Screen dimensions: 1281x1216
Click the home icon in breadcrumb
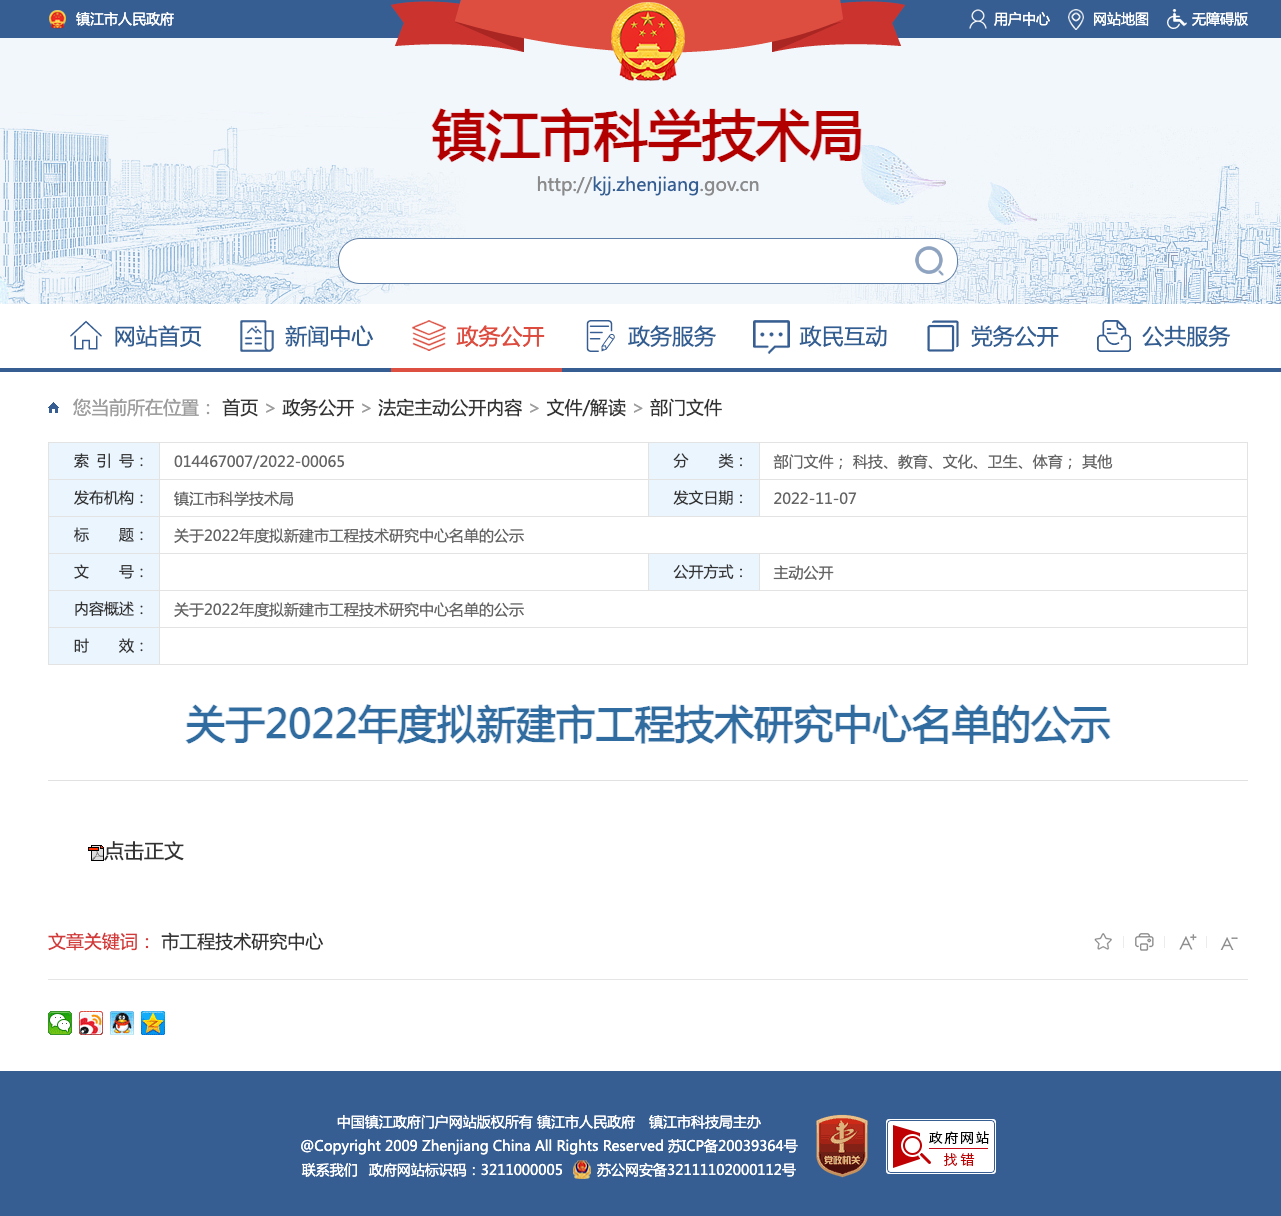click(x=54, y=408)
